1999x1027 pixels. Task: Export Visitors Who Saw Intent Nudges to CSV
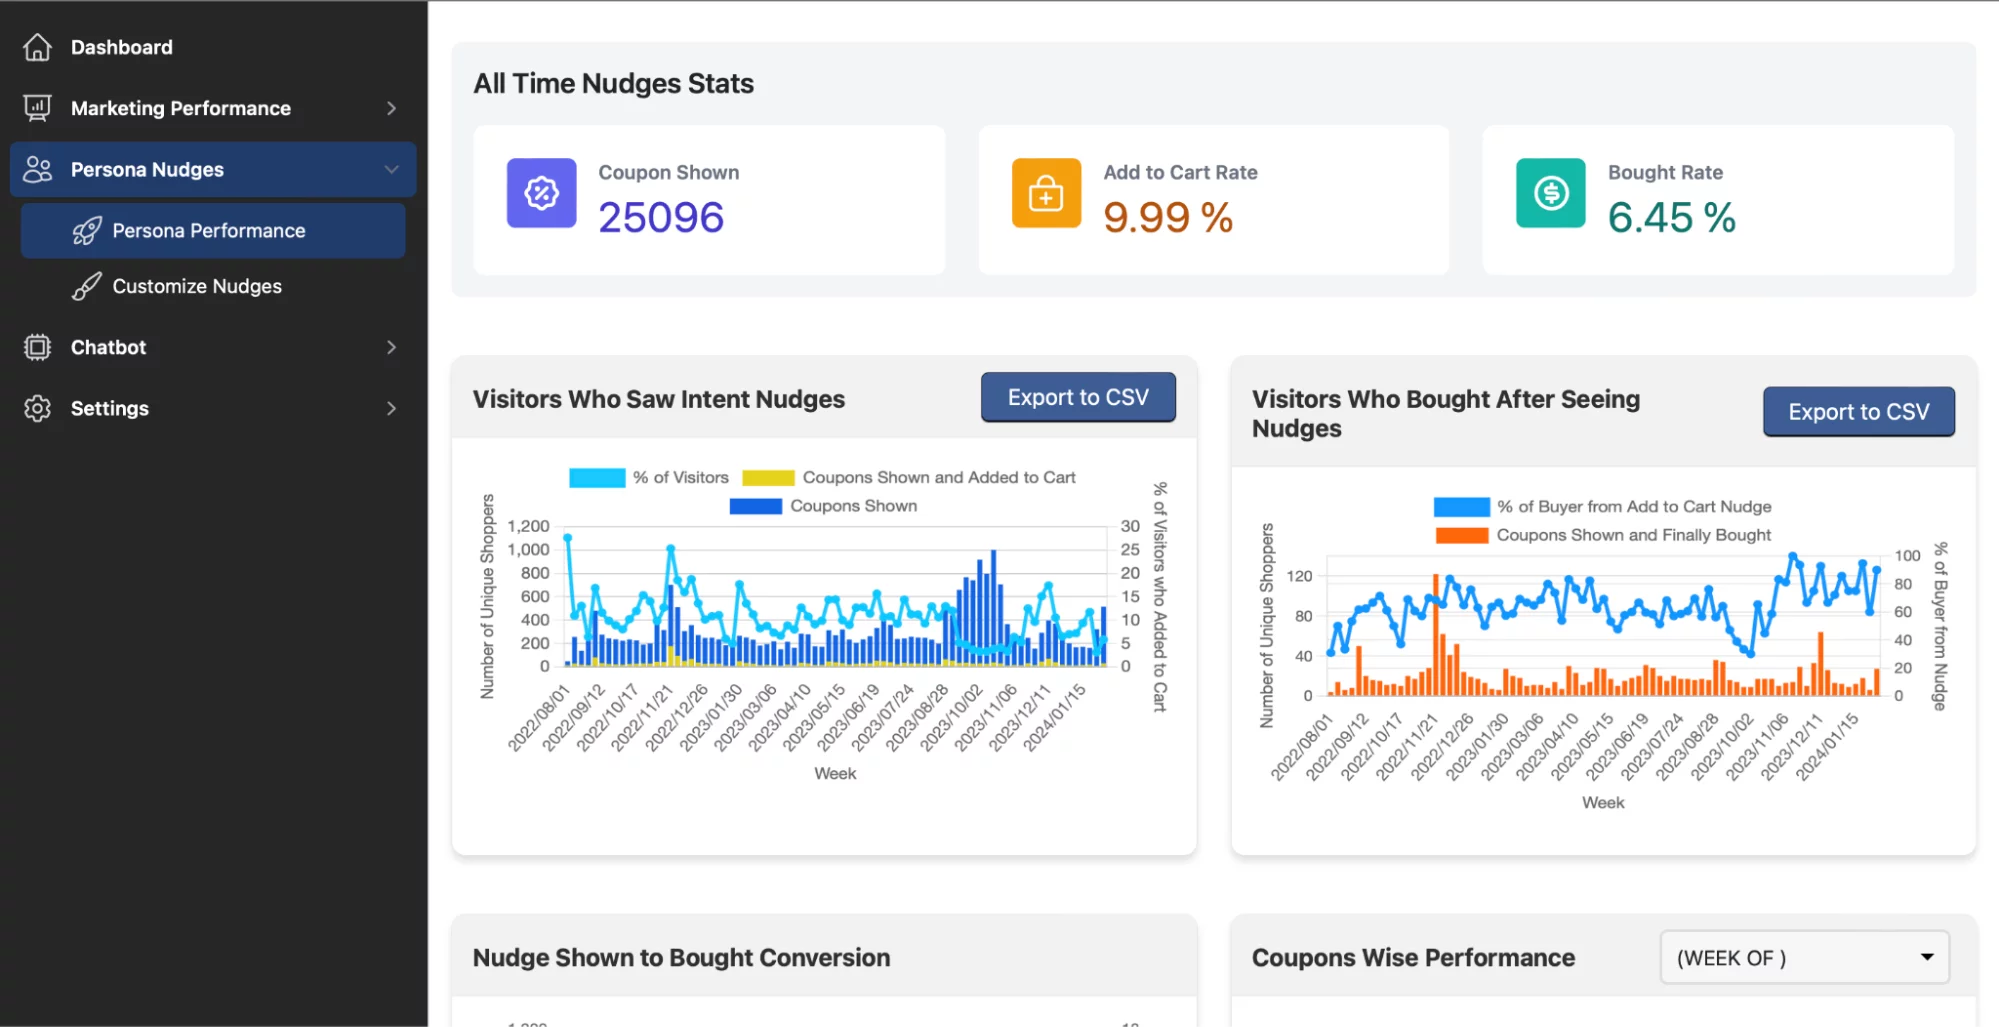pyautogui.click(x=1078, y=397)
